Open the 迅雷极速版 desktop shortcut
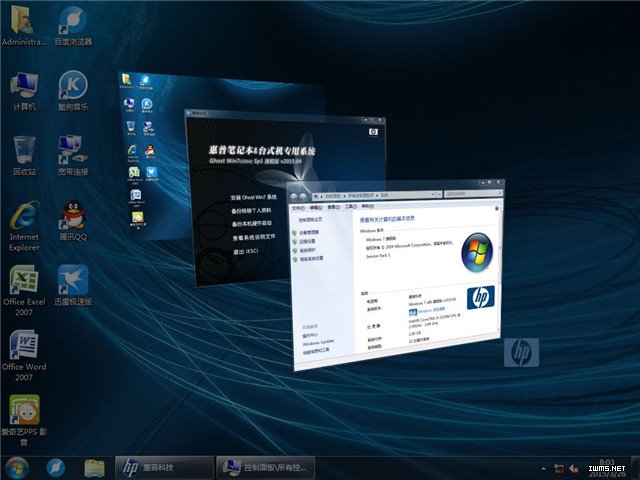 pos(73,286)
